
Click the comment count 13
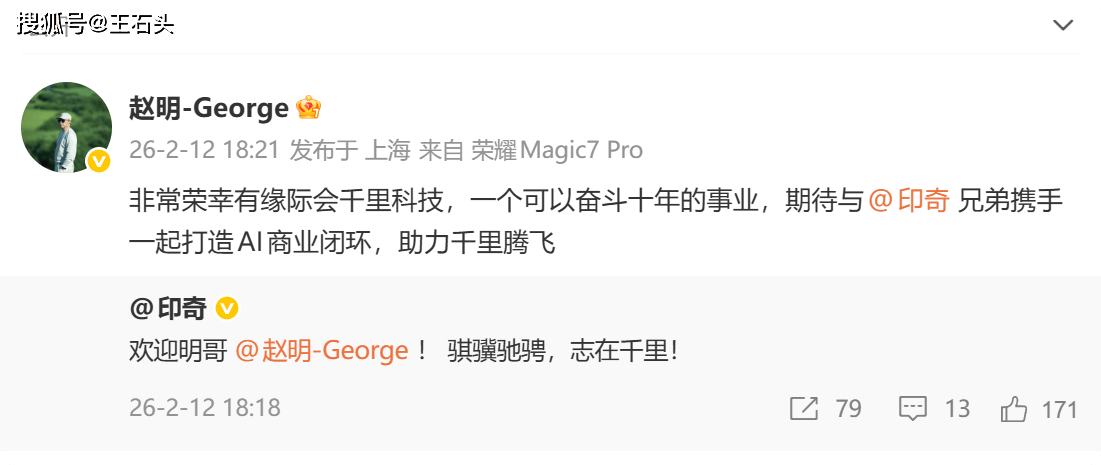pyautogui.click(x=957, y=409)
